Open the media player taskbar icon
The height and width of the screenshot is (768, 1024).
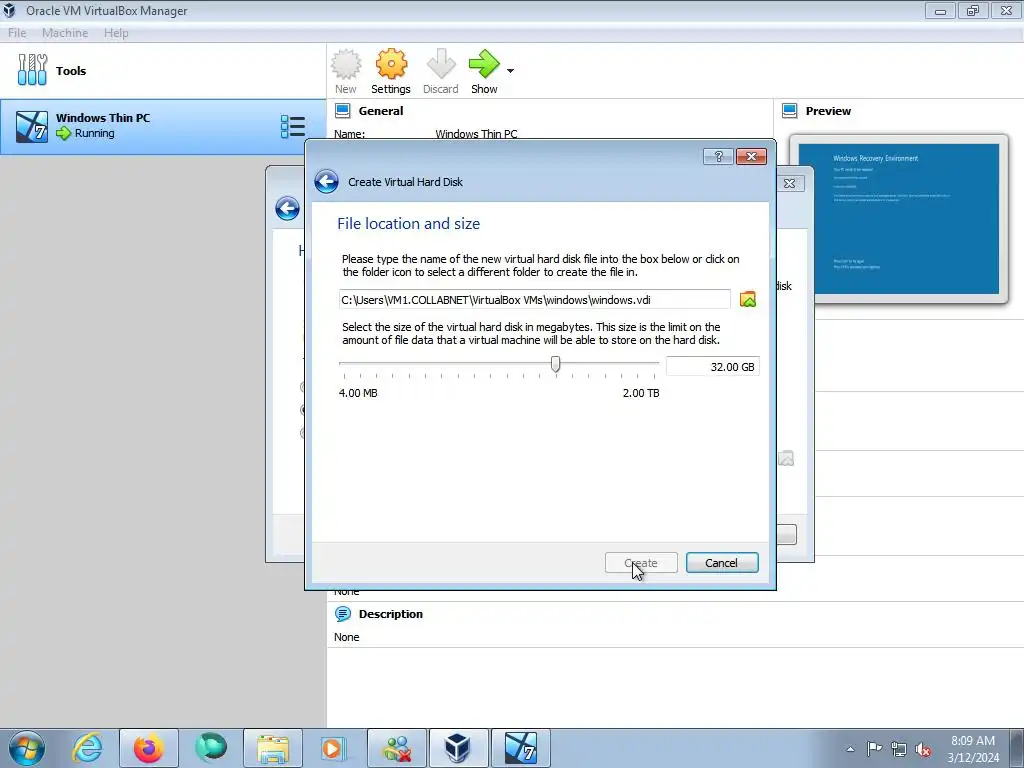(334, 748)
